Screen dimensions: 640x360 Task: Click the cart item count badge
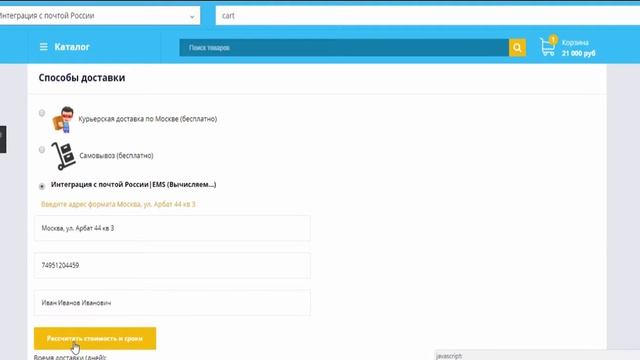coord(553,40)
